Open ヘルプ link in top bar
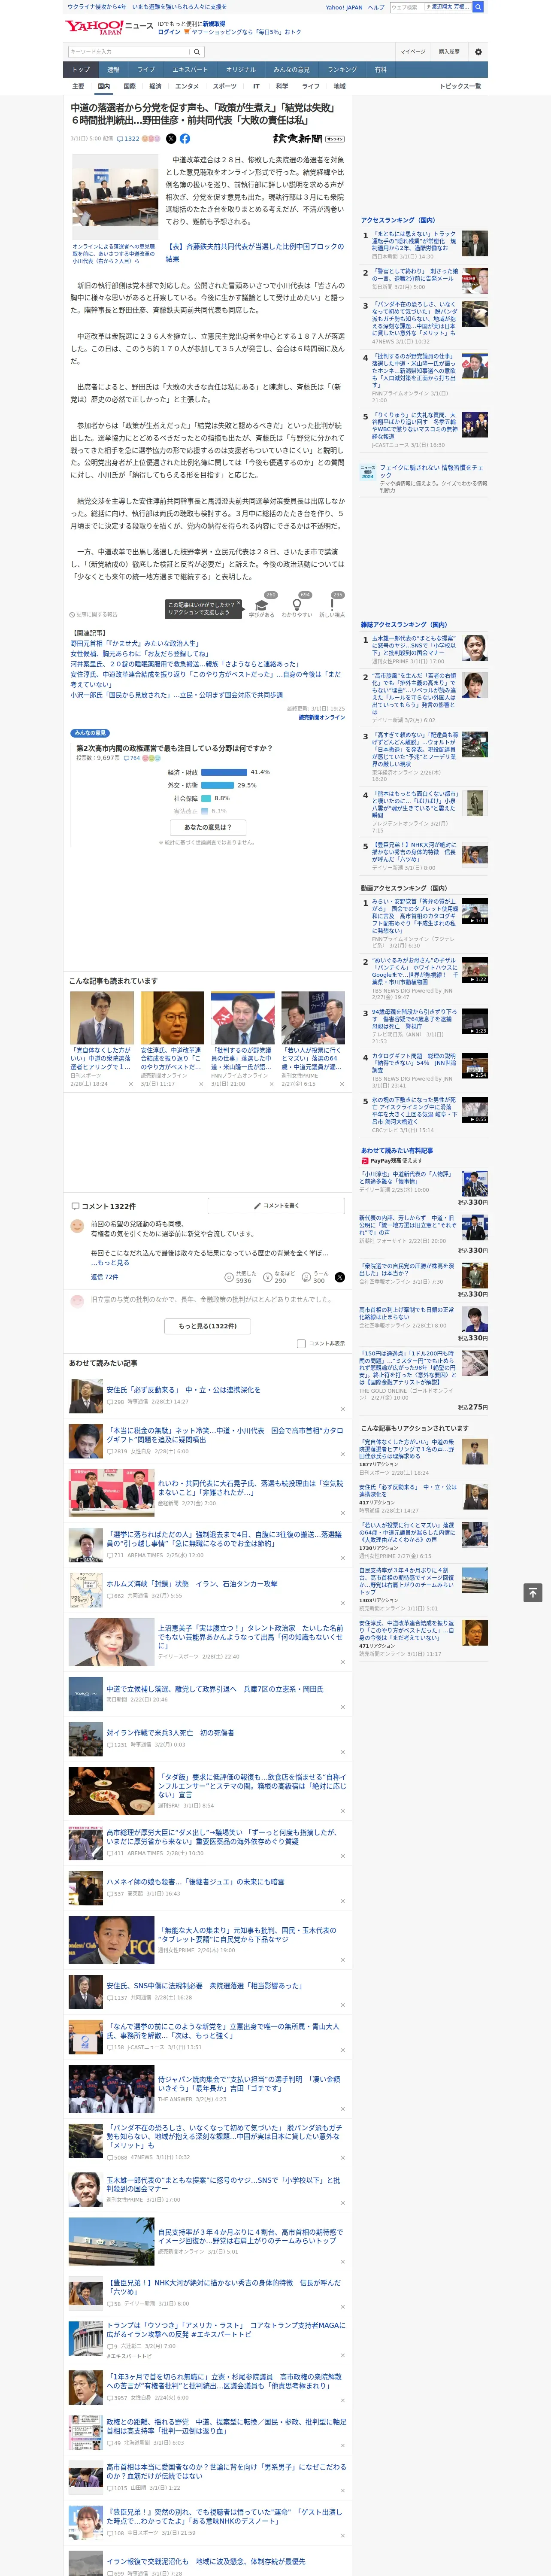This screenshot has width=551, height=2576. tap(375, 7)
